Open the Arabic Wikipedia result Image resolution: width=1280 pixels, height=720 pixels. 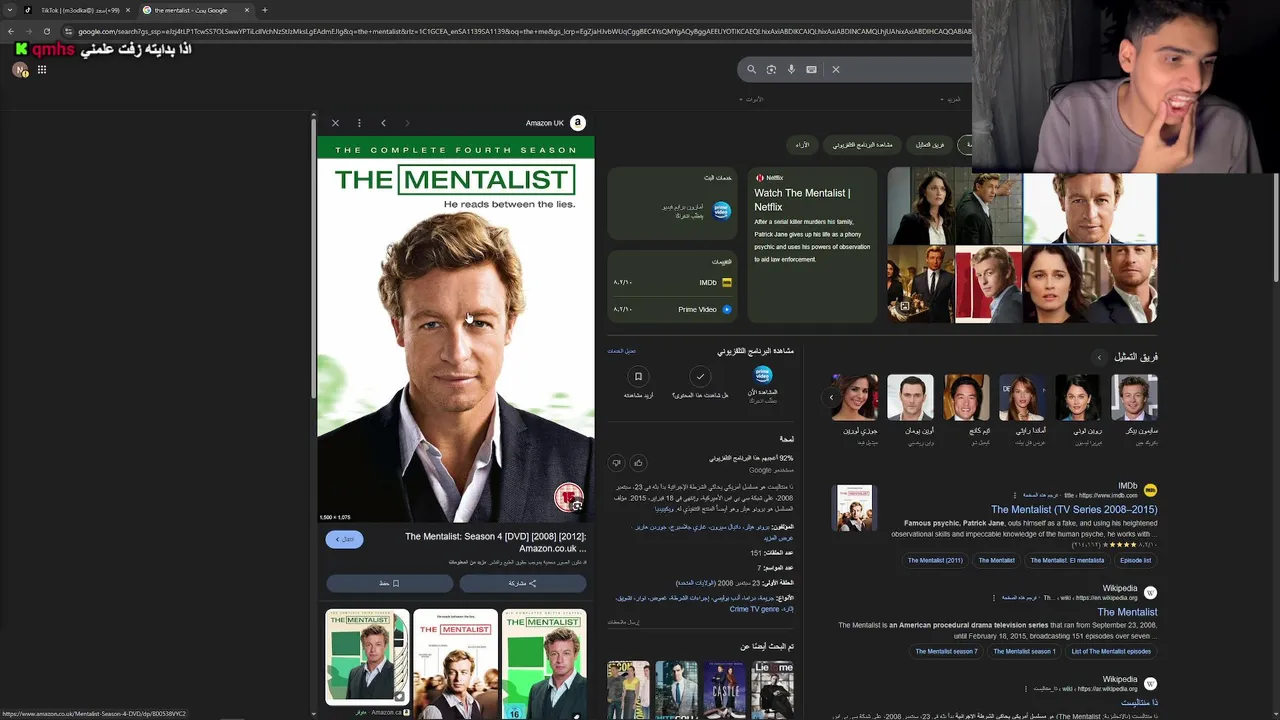(1139, 702)
